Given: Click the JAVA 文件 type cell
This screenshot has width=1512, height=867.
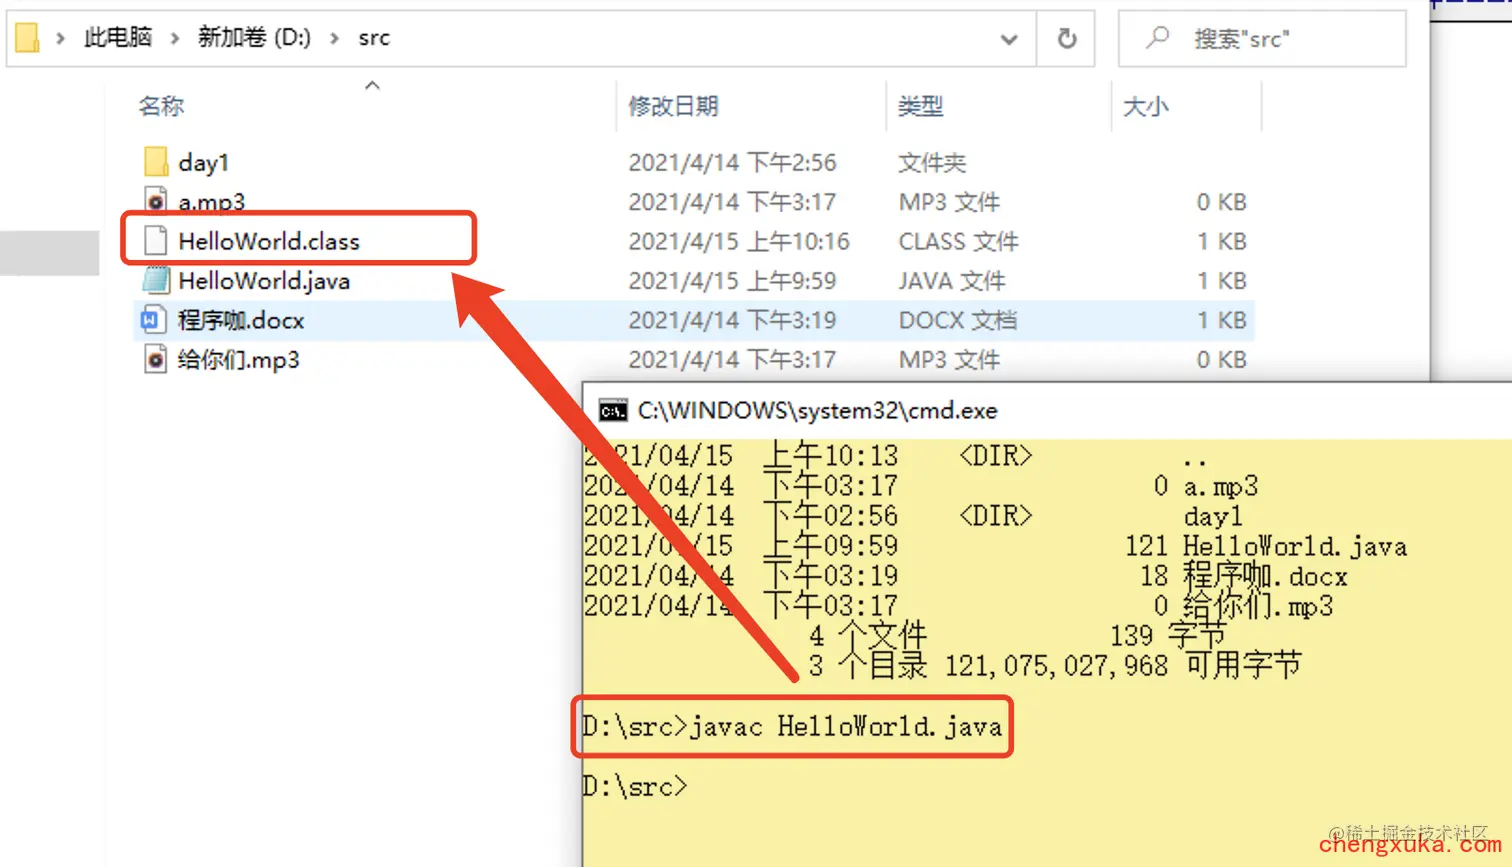Looking at the screenshot, I should click(952, 281).
